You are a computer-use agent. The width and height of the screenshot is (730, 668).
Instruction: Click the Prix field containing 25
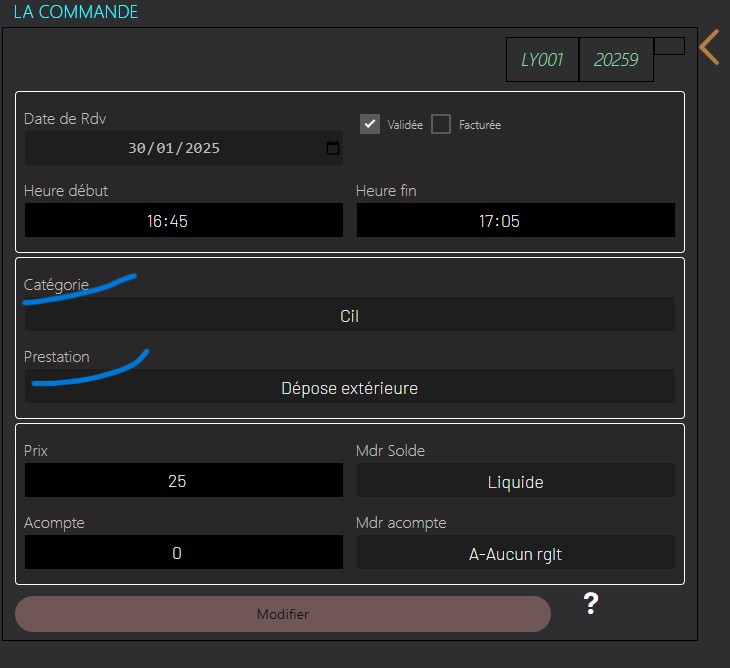pyautogui.click(x=183, y=481)
